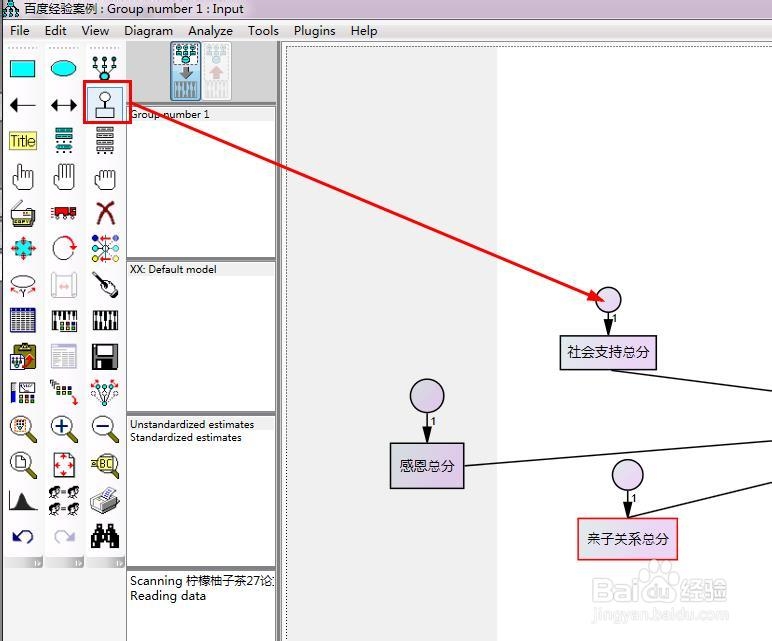Select the reposition diagram scroll tool
The width and height of the screenshot is (772, 641).
pos(64,285)
